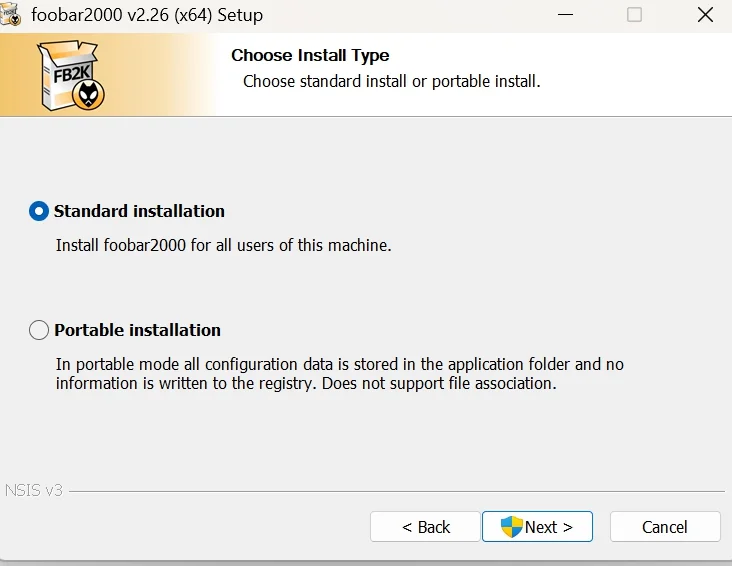Viewport: 732px width, 566px height.
Task: Click the UAC shield icon on Next
Action: (511, 527)
